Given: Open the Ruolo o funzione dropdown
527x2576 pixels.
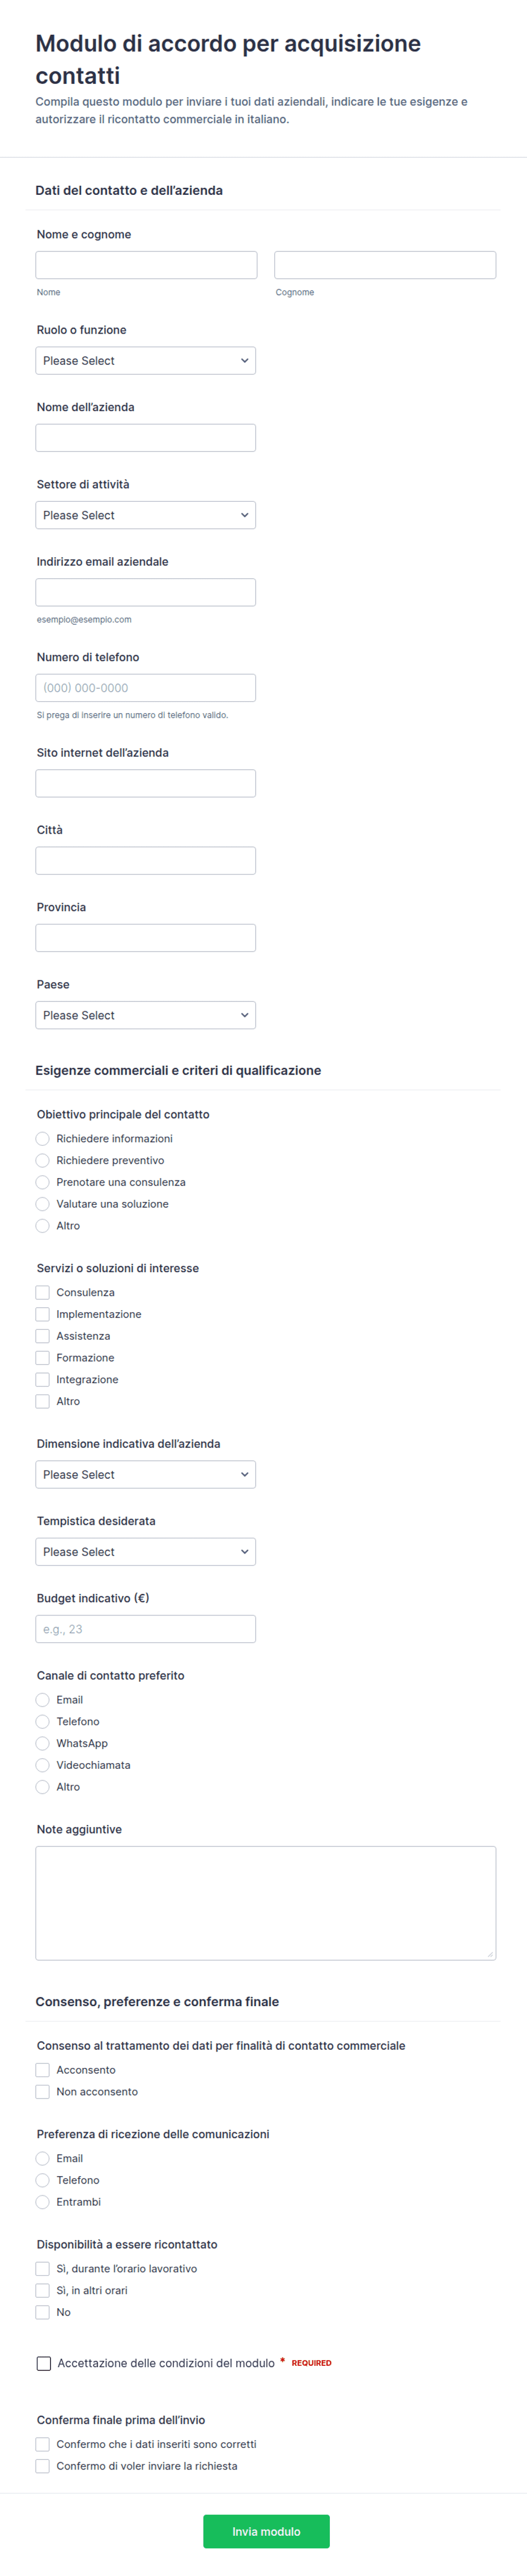Looking at the screenshot, I should click(145, 360).
